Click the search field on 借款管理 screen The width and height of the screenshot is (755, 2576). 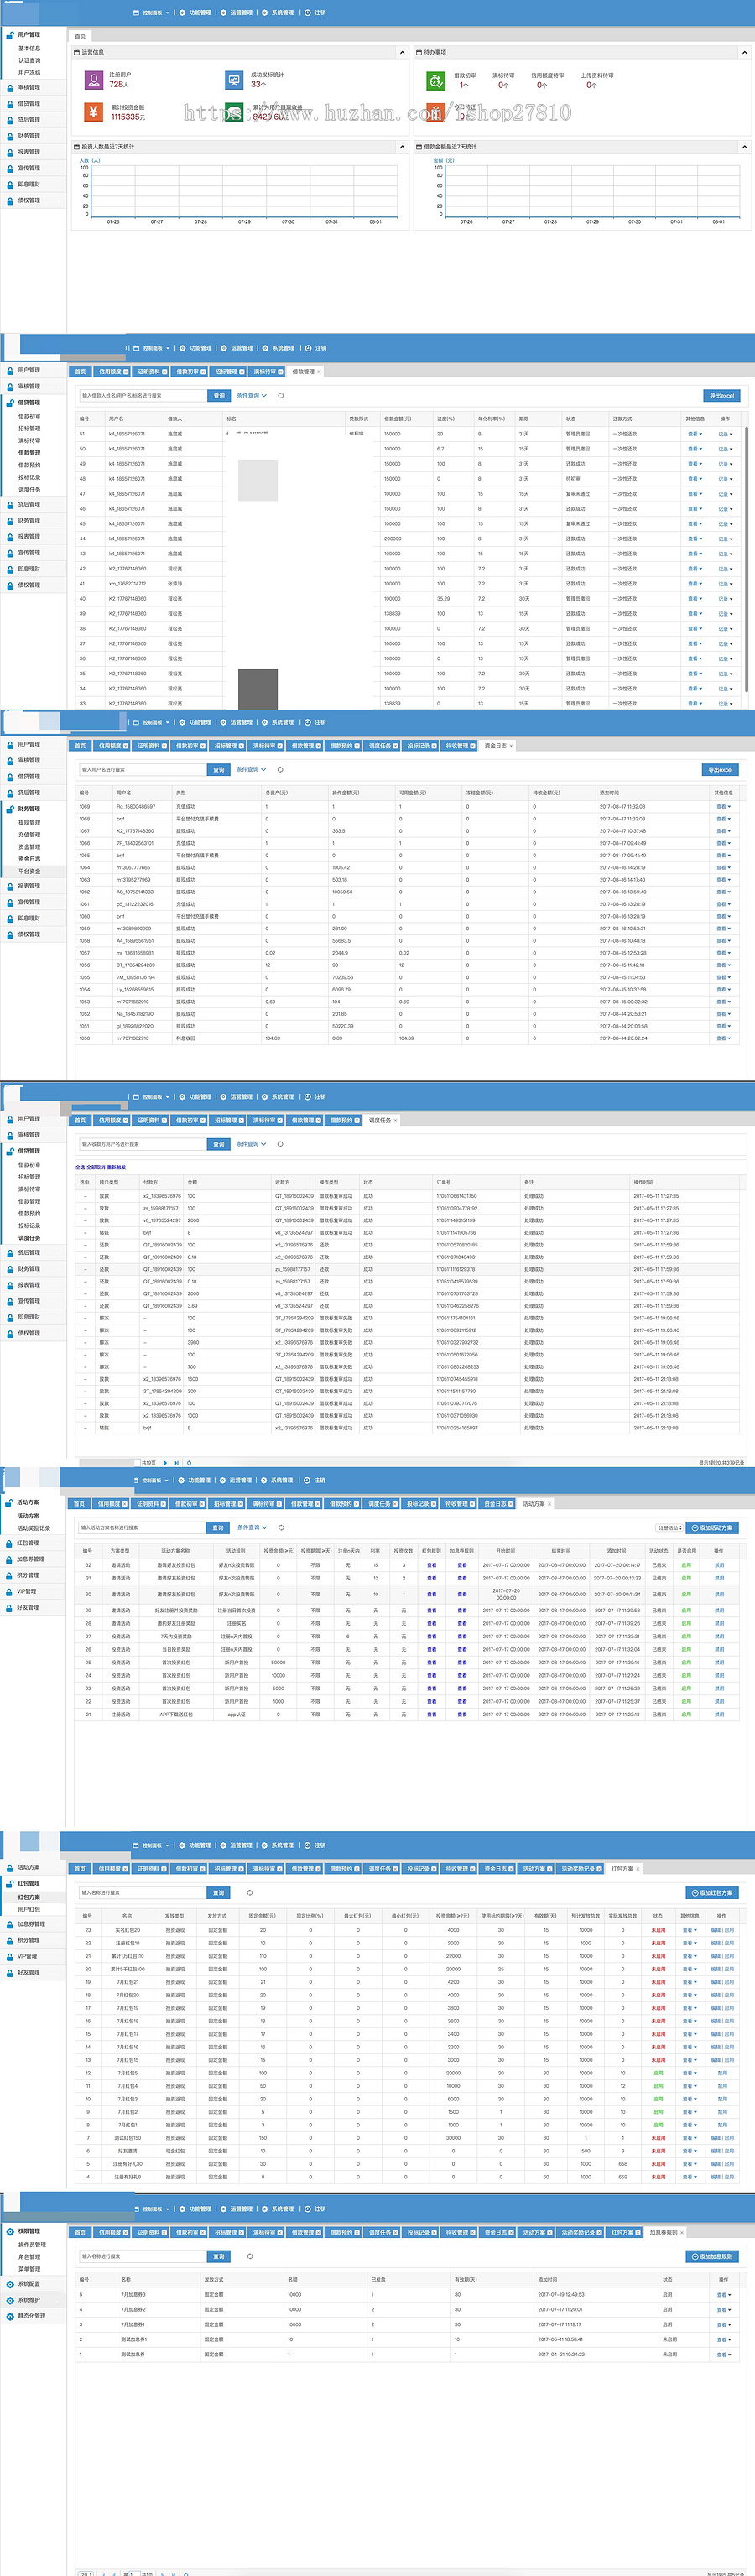(143, 396)
